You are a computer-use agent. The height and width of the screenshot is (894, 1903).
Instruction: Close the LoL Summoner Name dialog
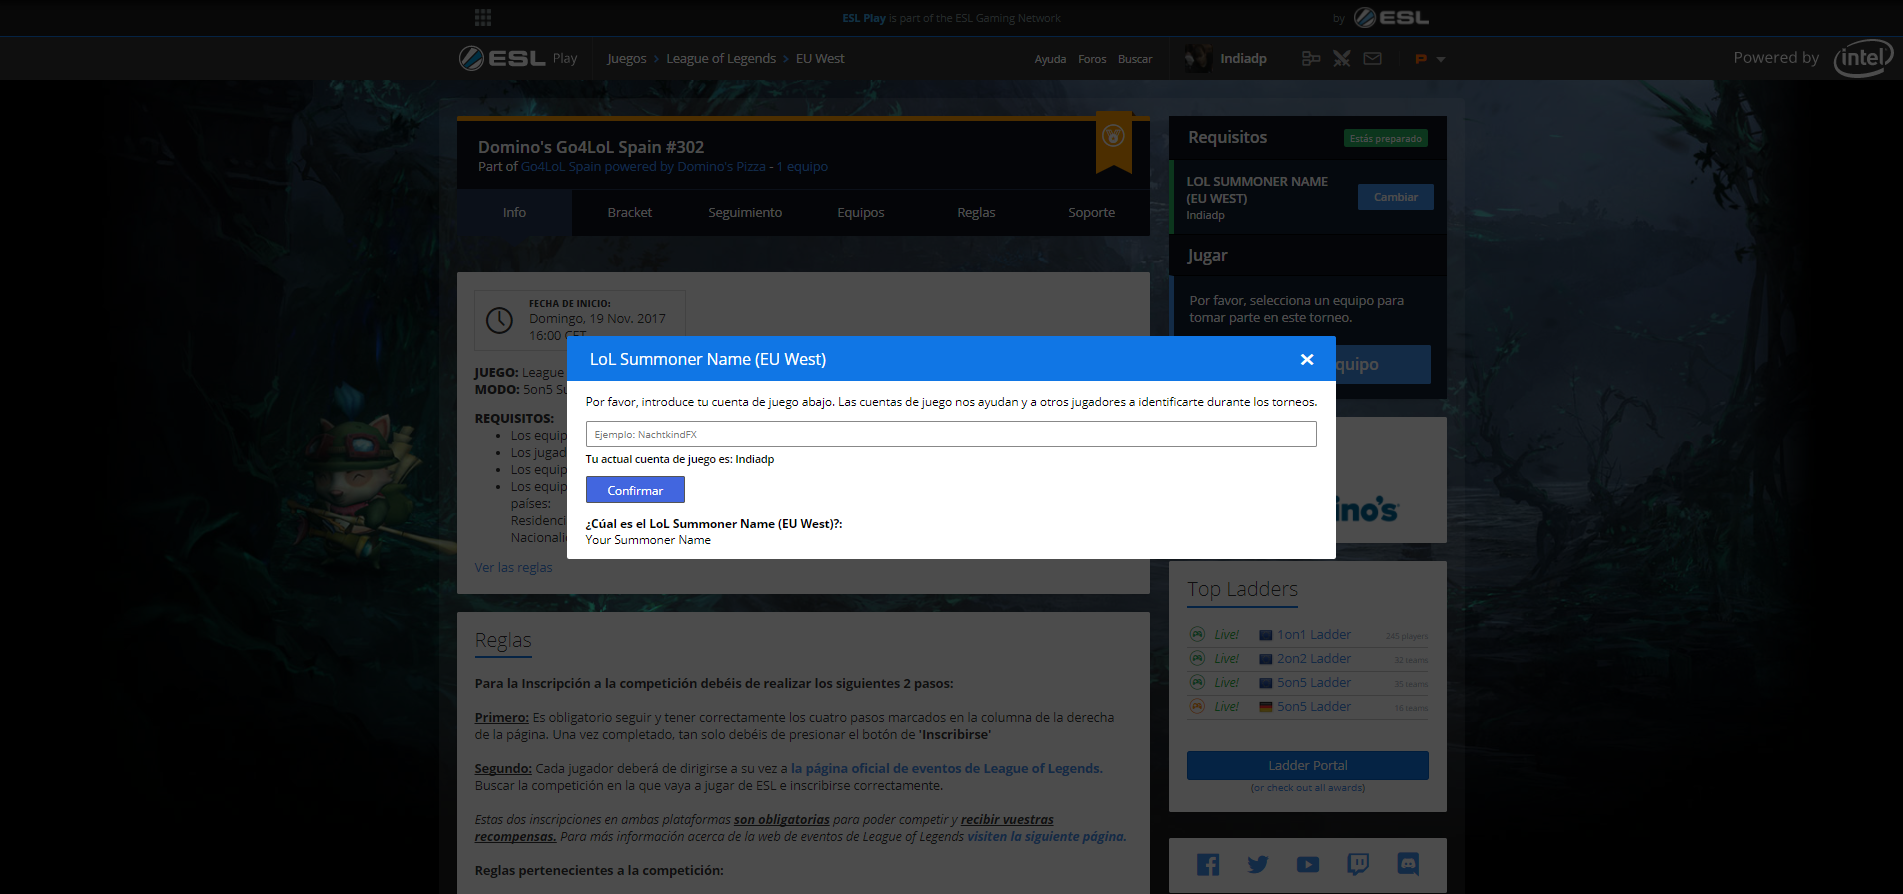tap(1306, 360)
